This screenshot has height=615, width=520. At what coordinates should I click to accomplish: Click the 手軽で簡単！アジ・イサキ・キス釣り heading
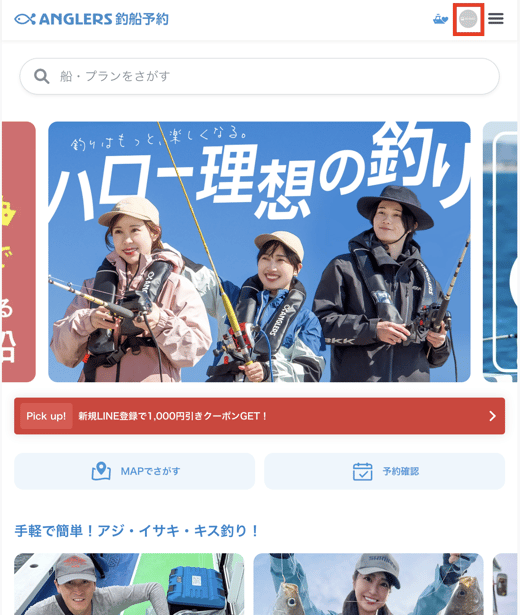pyautogui.click(x=136, y=531)
